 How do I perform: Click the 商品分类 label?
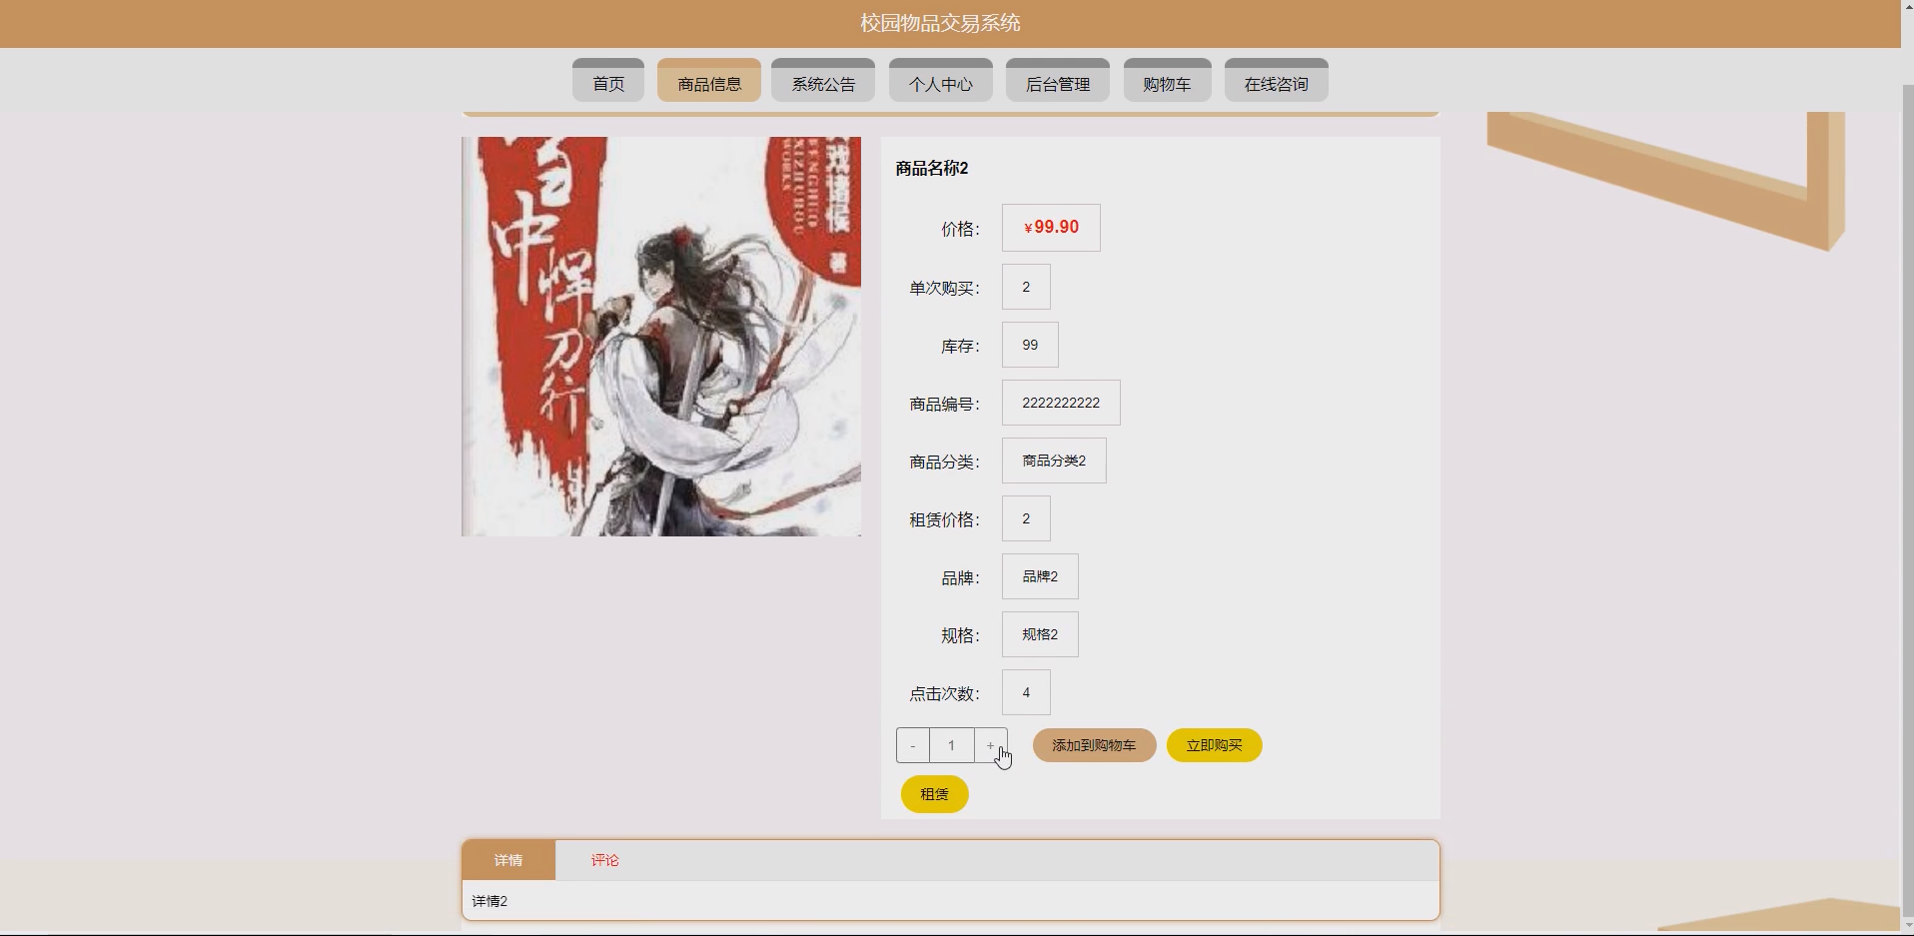pos(944,462)
